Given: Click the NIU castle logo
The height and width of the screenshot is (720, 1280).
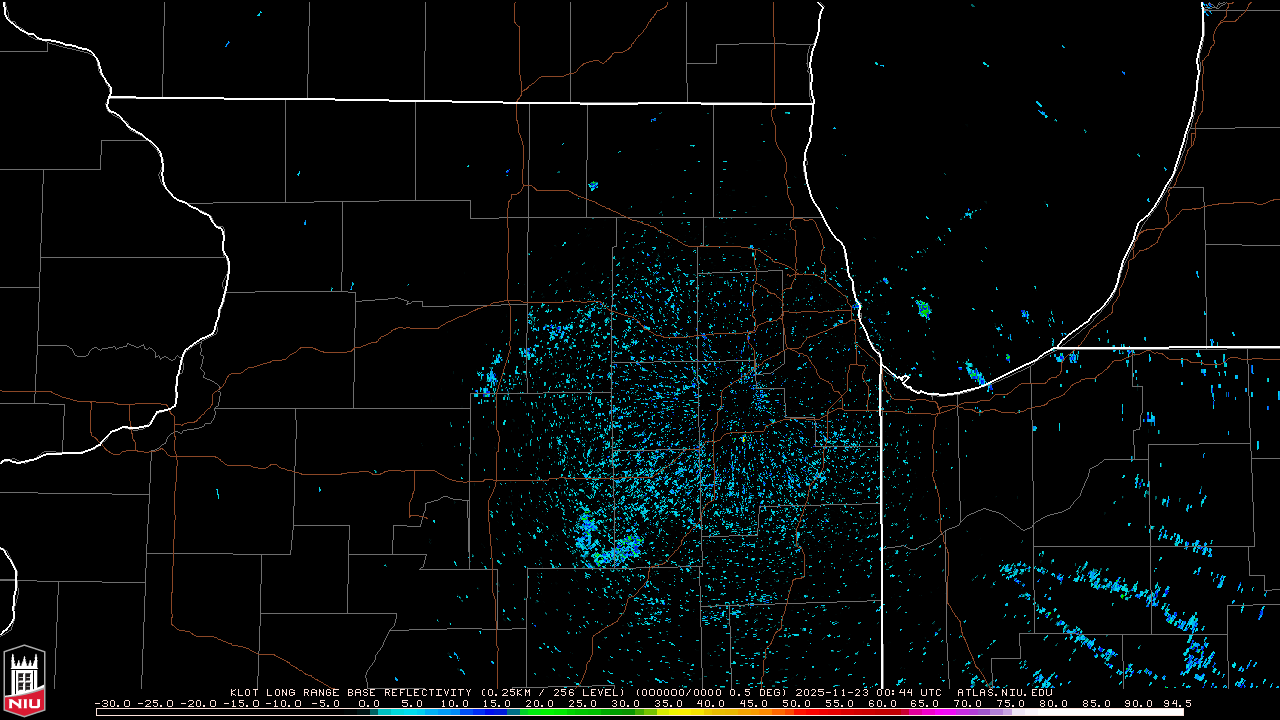Looking at the screenshot, I should [x=24, y=681].
